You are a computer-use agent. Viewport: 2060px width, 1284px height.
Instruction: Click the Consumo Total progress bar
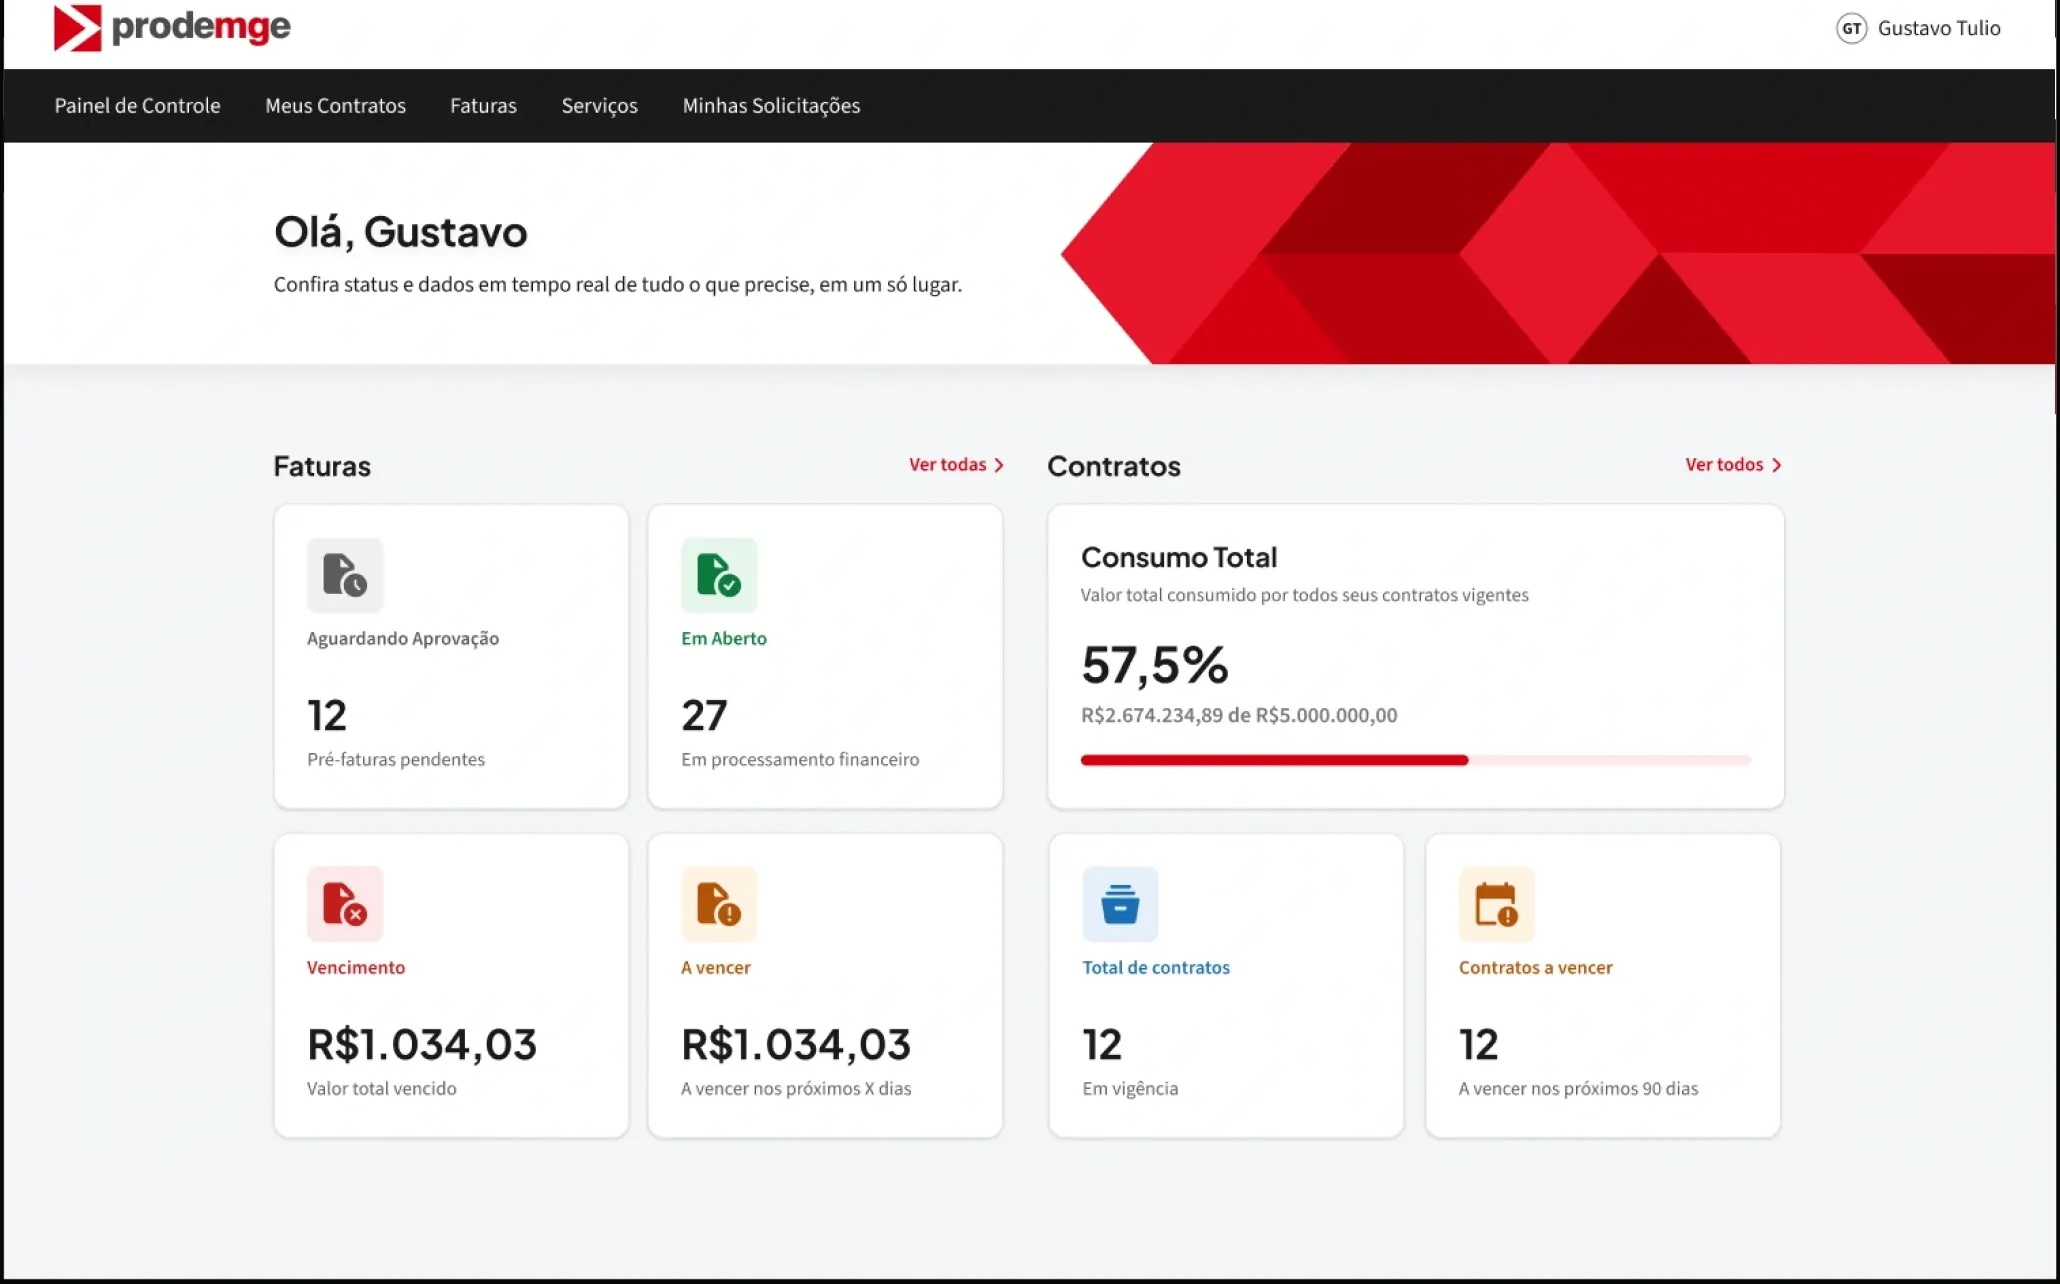click(1415, 760)
